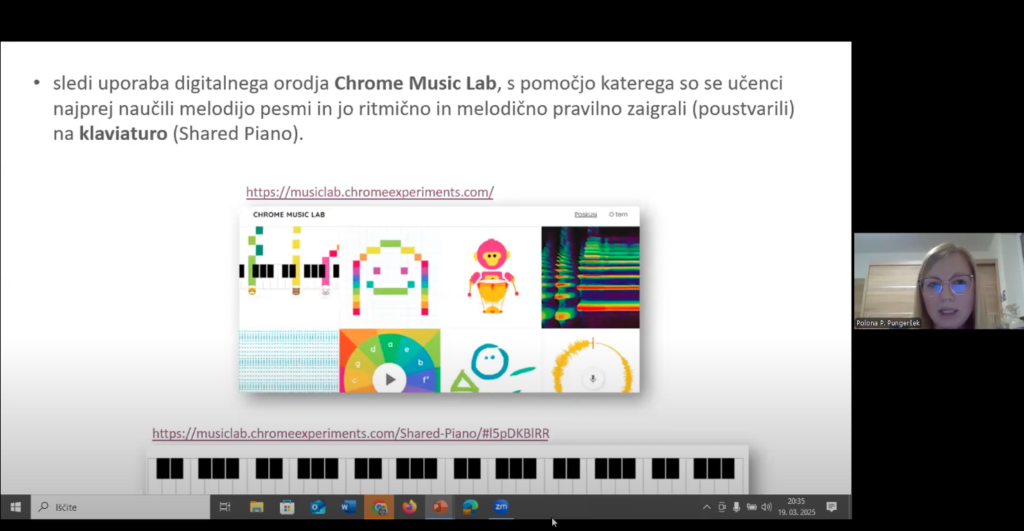Switch to Word on the taskbar

point(348,507)
